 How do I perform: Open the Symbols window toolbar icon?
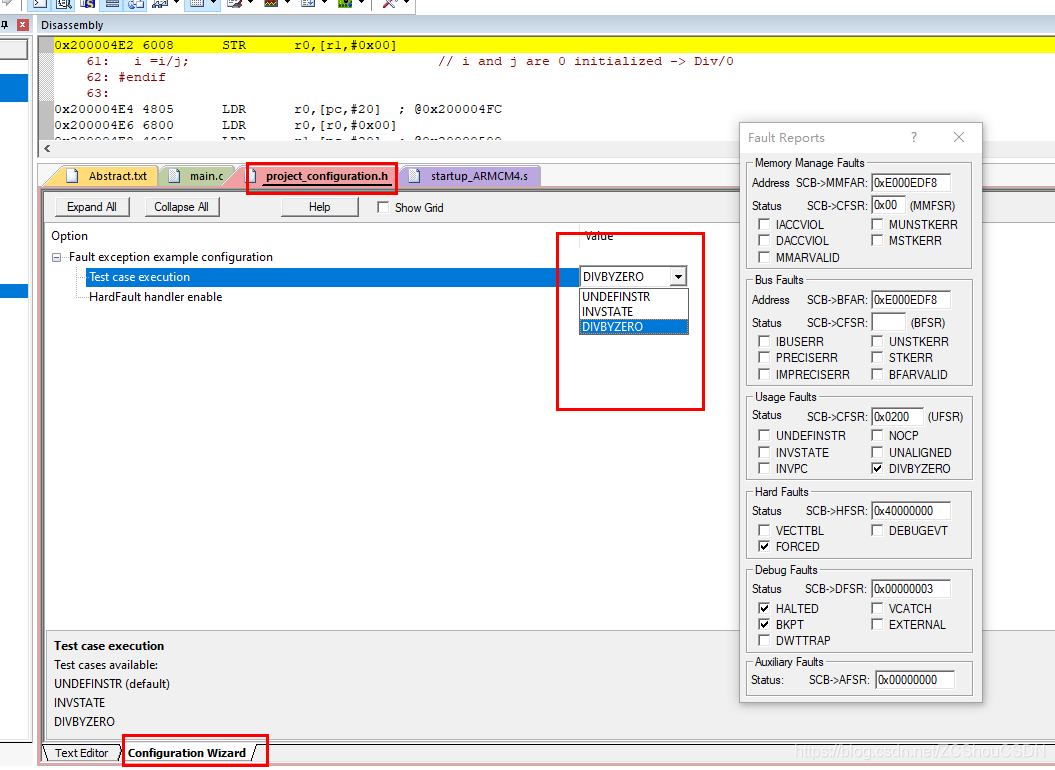88,4
